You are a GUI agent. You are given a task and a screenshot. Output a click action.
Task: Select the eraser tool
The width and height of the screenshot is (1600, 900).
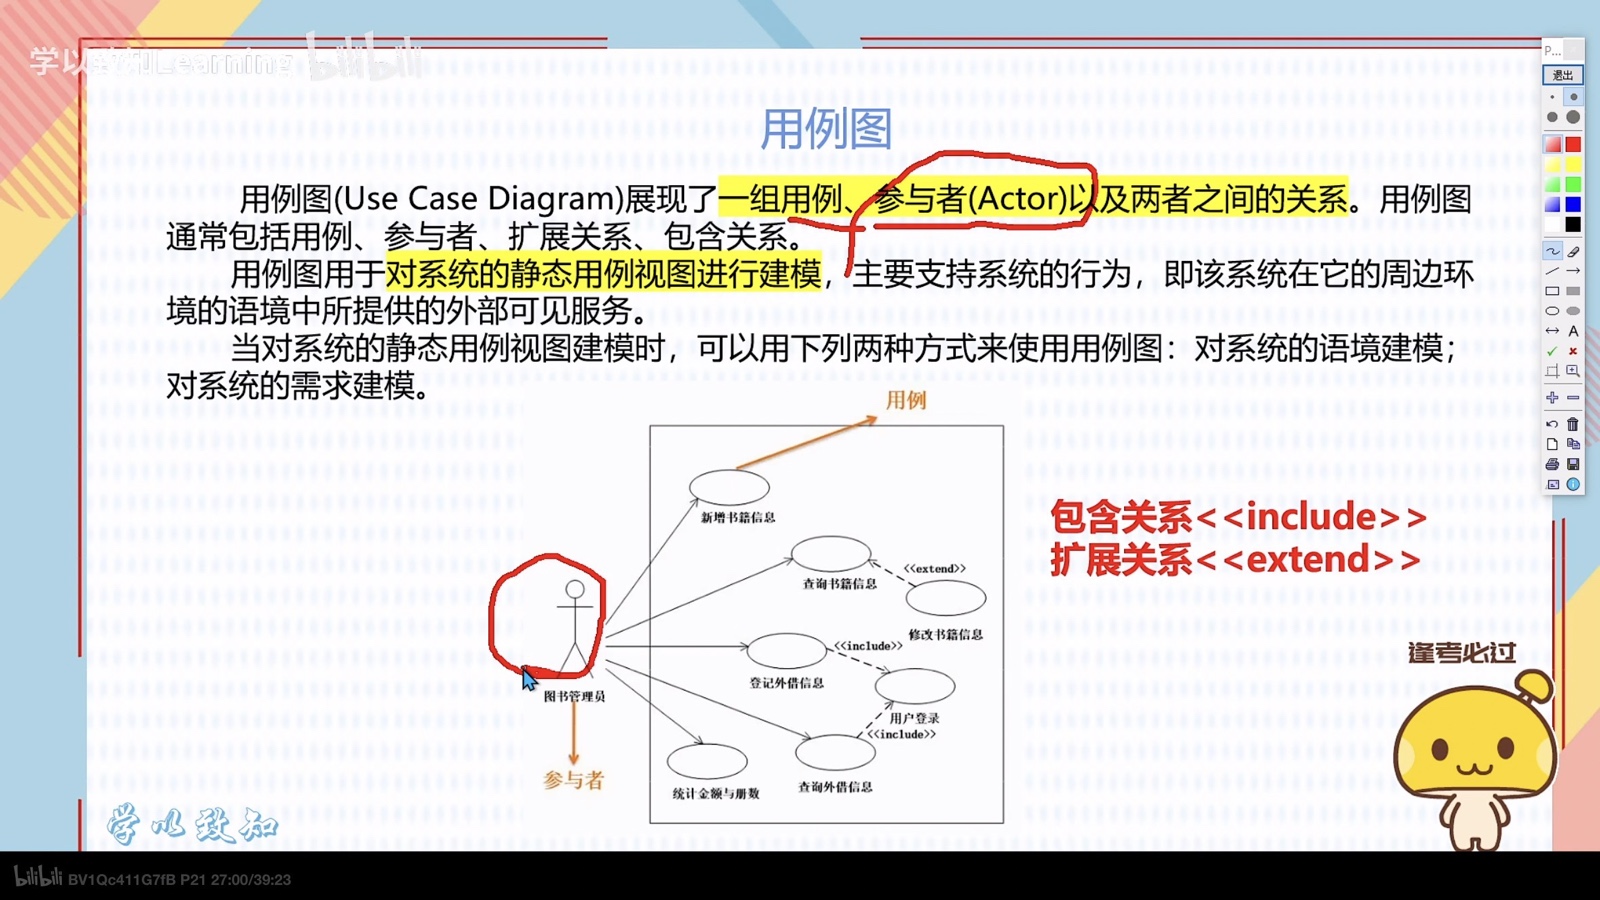coord(1573,251)
